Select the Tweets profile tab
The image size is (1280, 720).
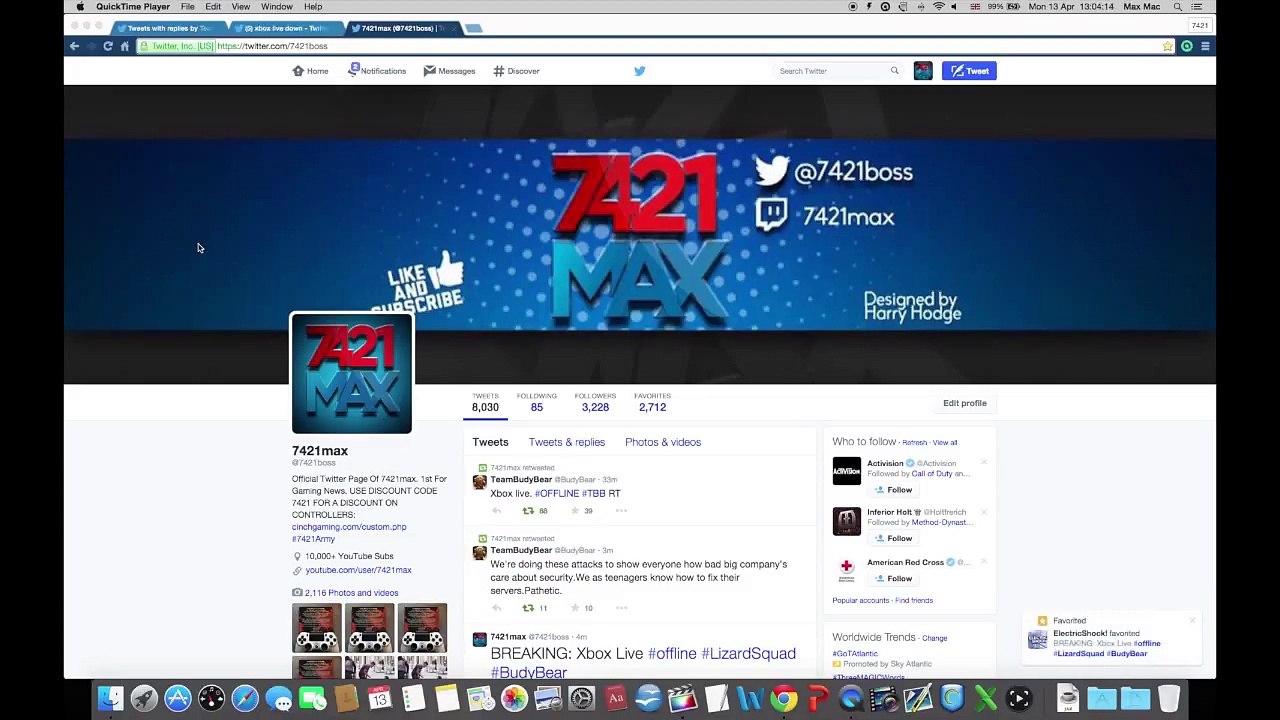(x=490, y=442)
